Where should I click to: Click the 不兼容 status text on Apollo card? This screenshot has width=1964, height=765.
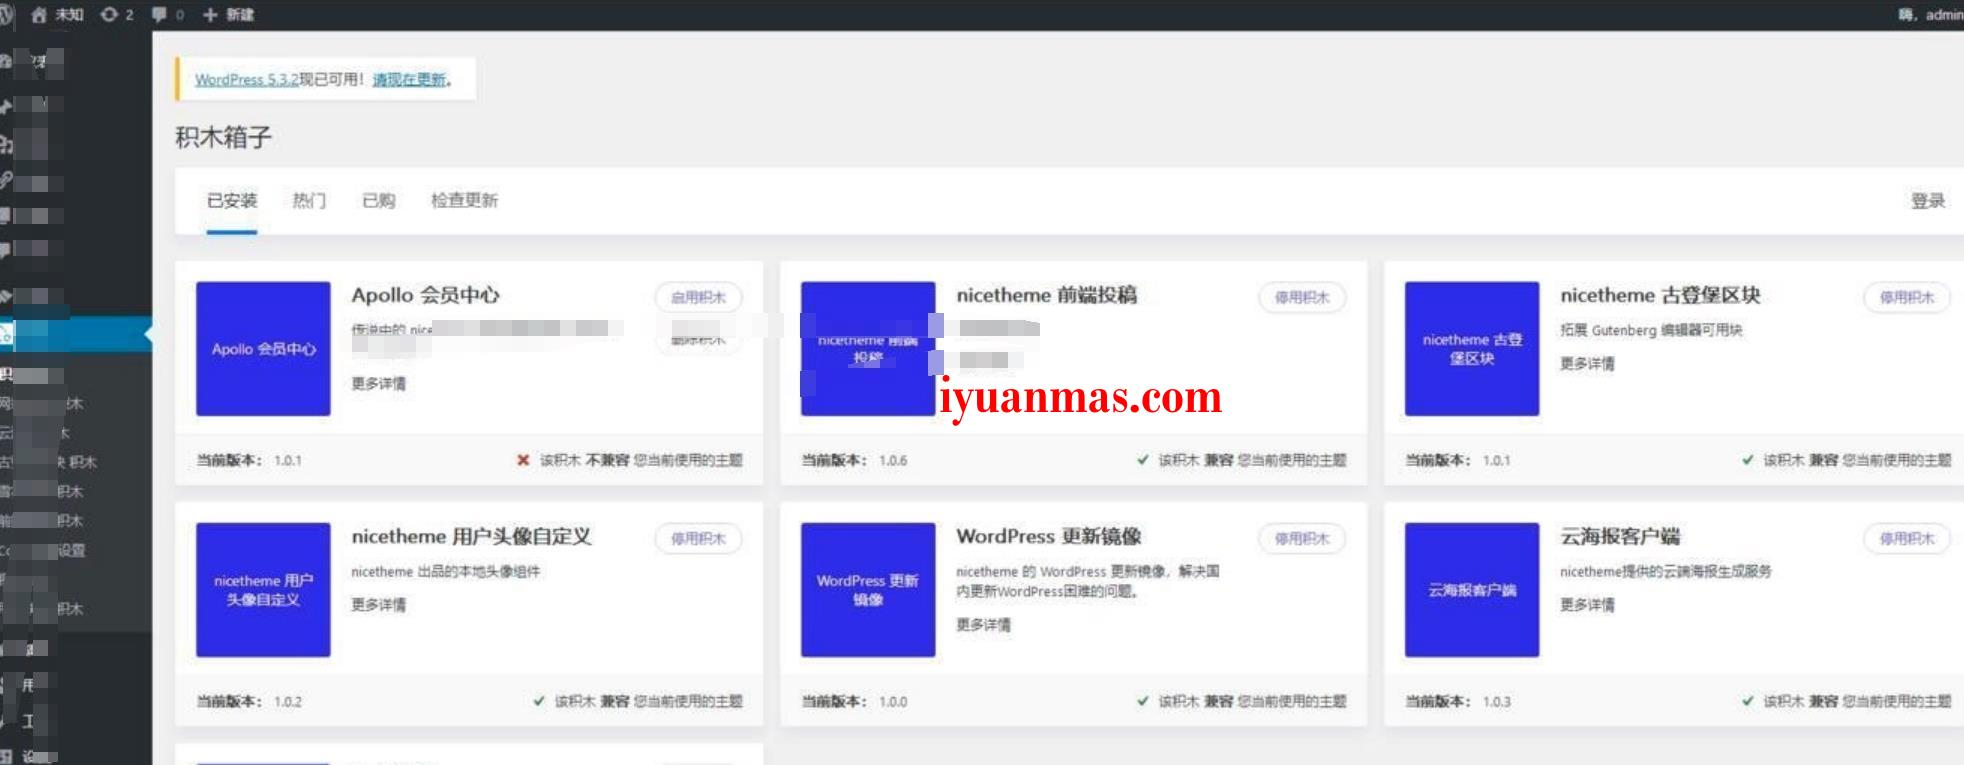(x=607, y=460)
